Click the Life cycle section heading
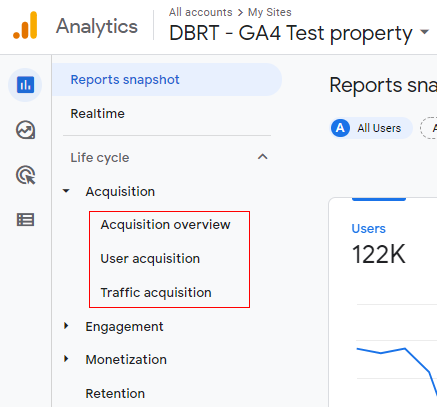437x407 pixels. (100, 157)
